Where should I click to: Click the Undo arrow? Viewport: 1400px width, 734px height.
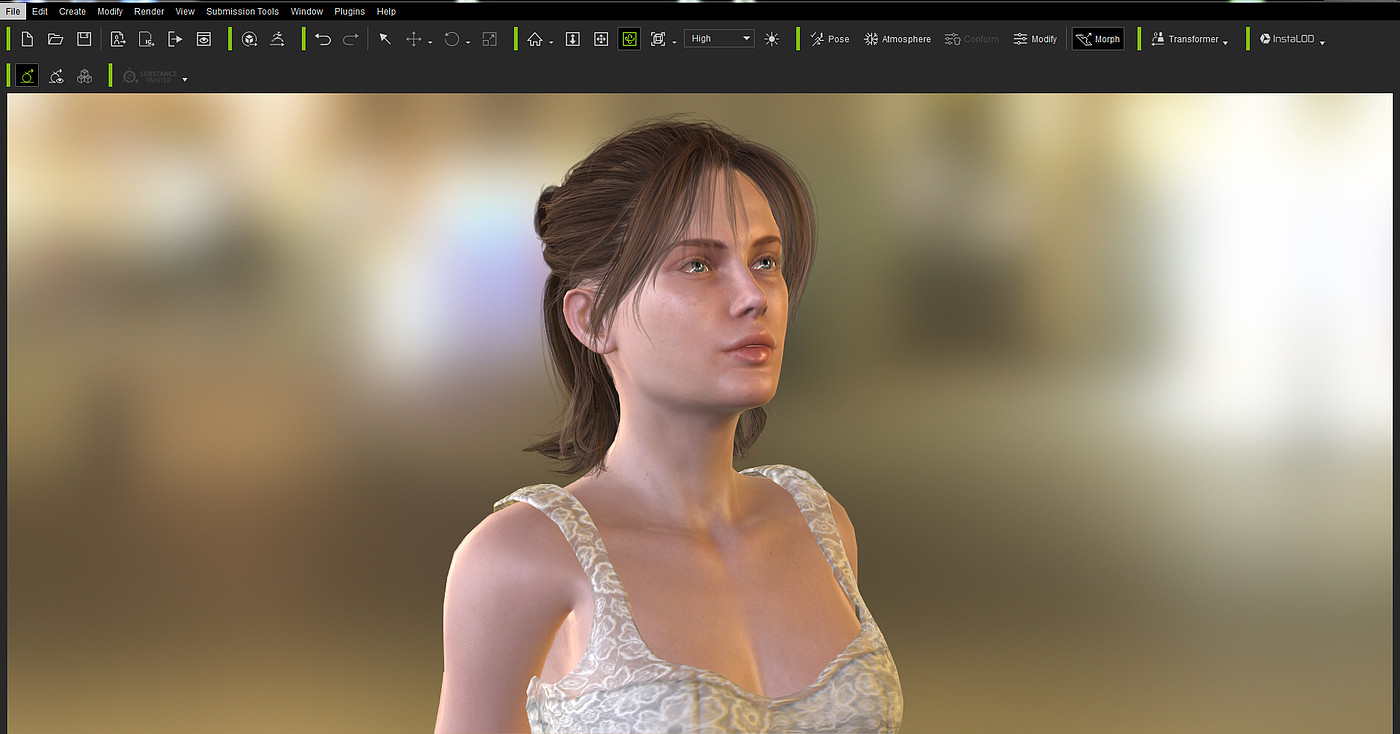pos(323,39)
